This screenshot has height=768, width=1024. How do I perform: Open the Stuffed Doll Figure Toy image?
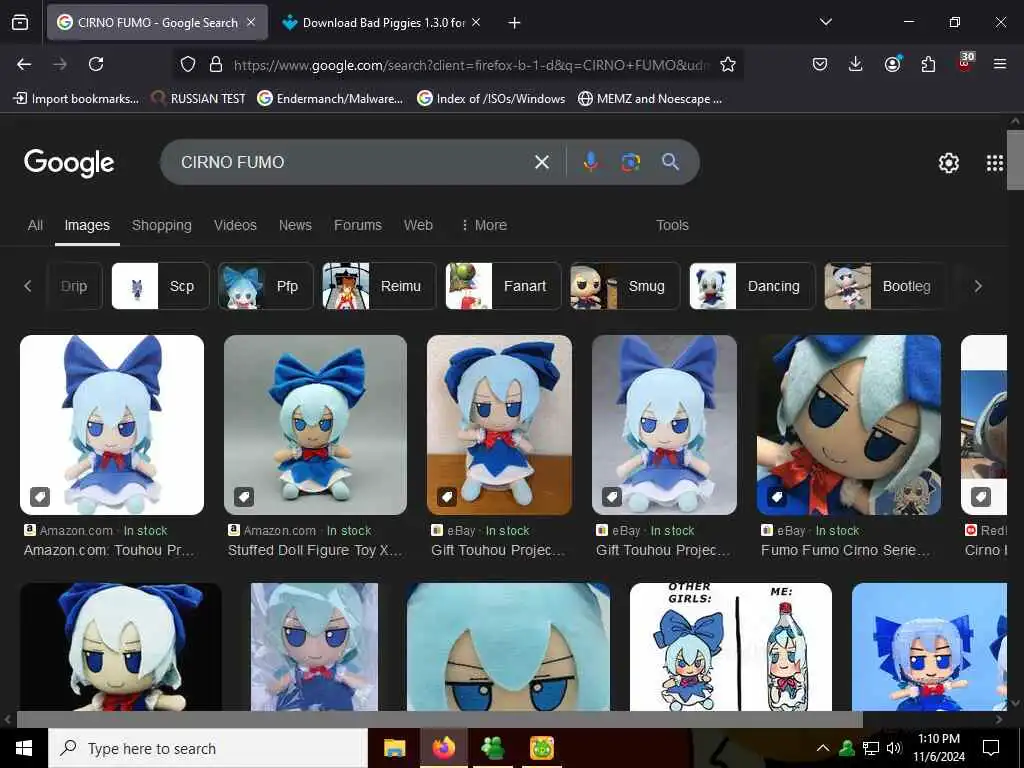(x=315, y=424)
